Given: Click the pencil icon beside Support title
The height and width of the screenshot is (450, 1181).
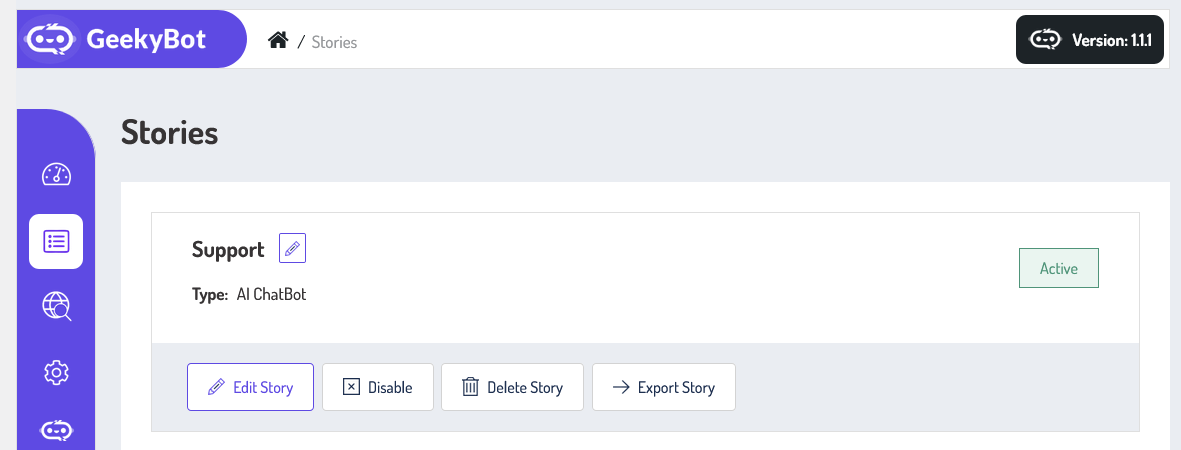Looking at the screenshot, I should point(292,249).
